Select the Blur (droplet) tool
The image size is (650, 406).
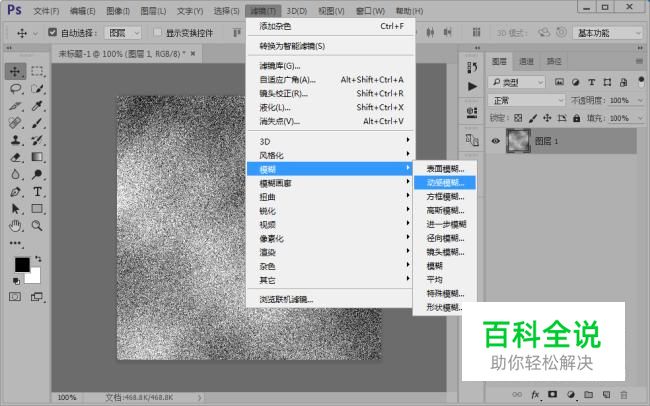click(x=15, y=174)
